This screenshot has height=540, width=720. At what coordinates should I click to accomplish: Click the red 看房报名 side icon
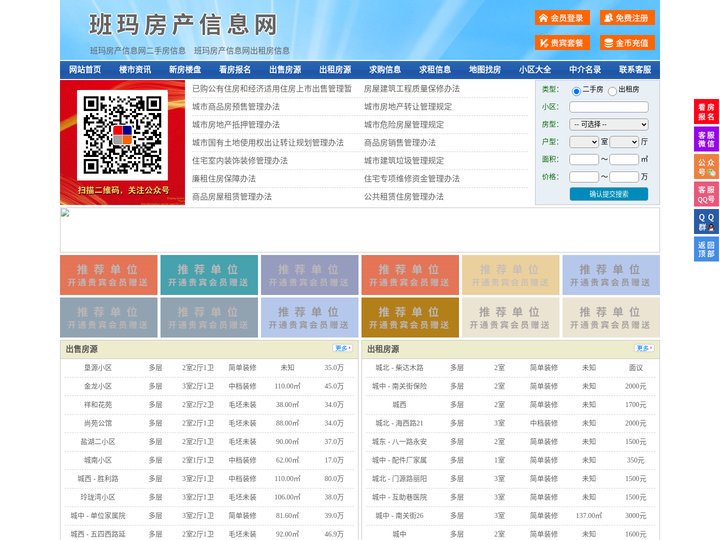click(706, 112)
